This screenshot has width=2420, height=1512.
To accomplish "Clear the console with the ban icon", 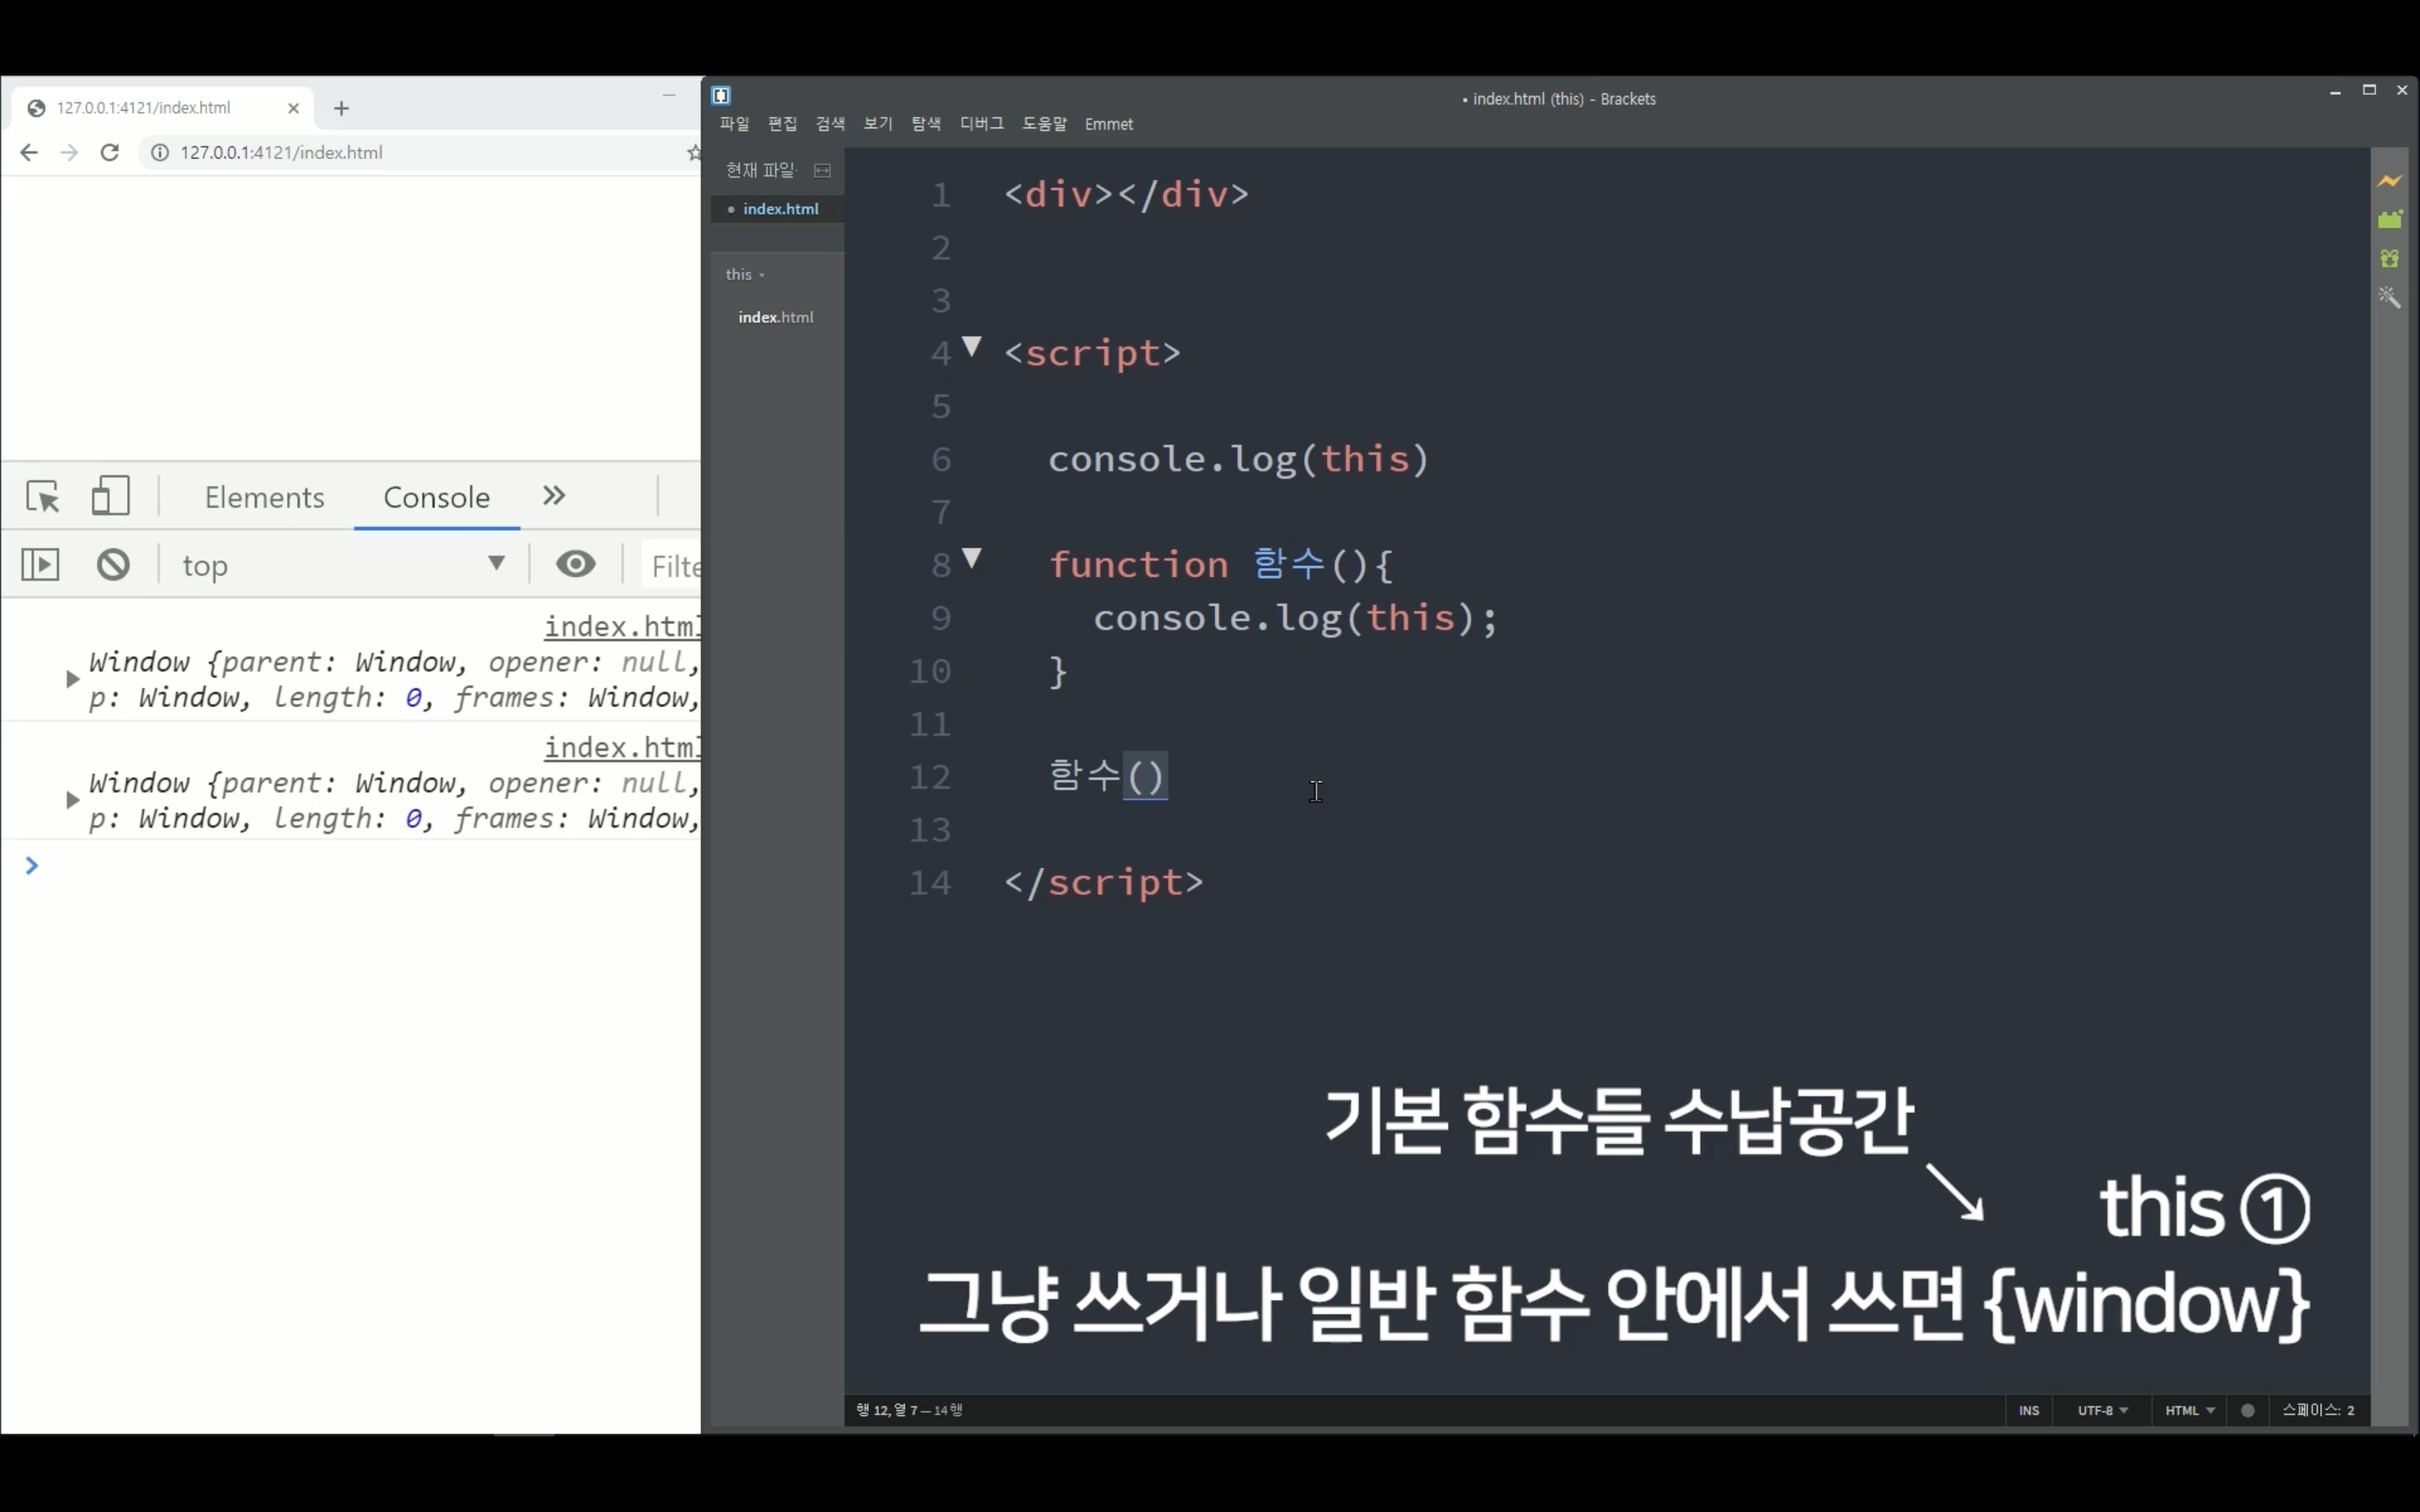I will click(113, 565).
